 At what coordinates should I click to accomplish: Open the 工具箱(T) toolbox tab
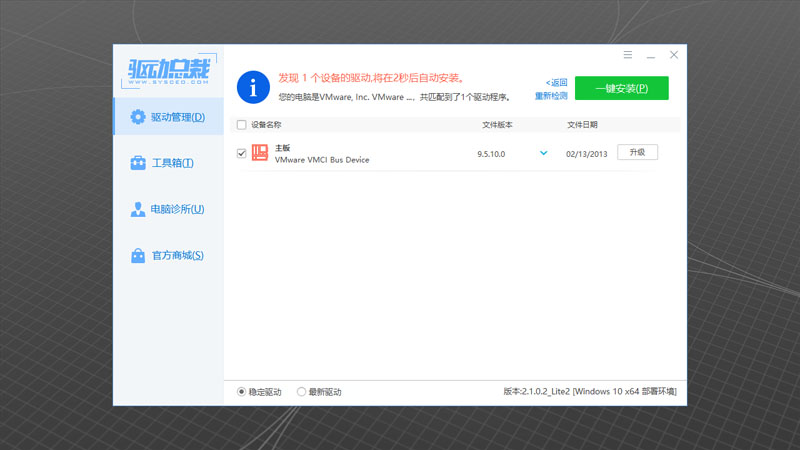(x=168, y=163)
